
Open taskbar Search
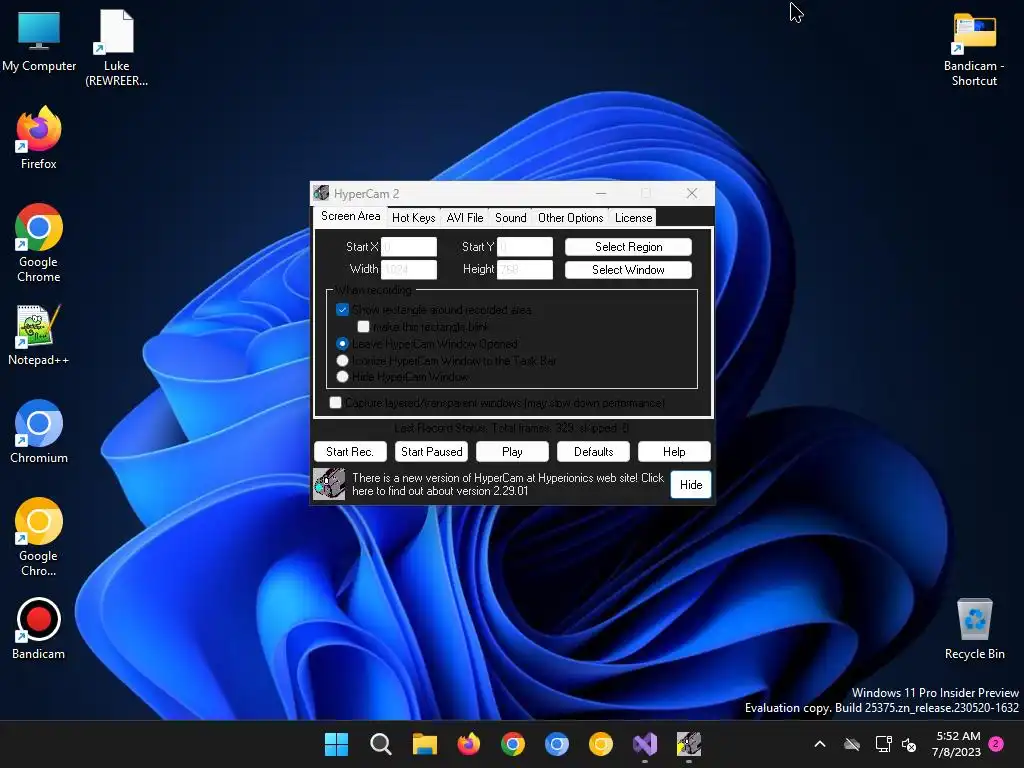tap(381, 744)
